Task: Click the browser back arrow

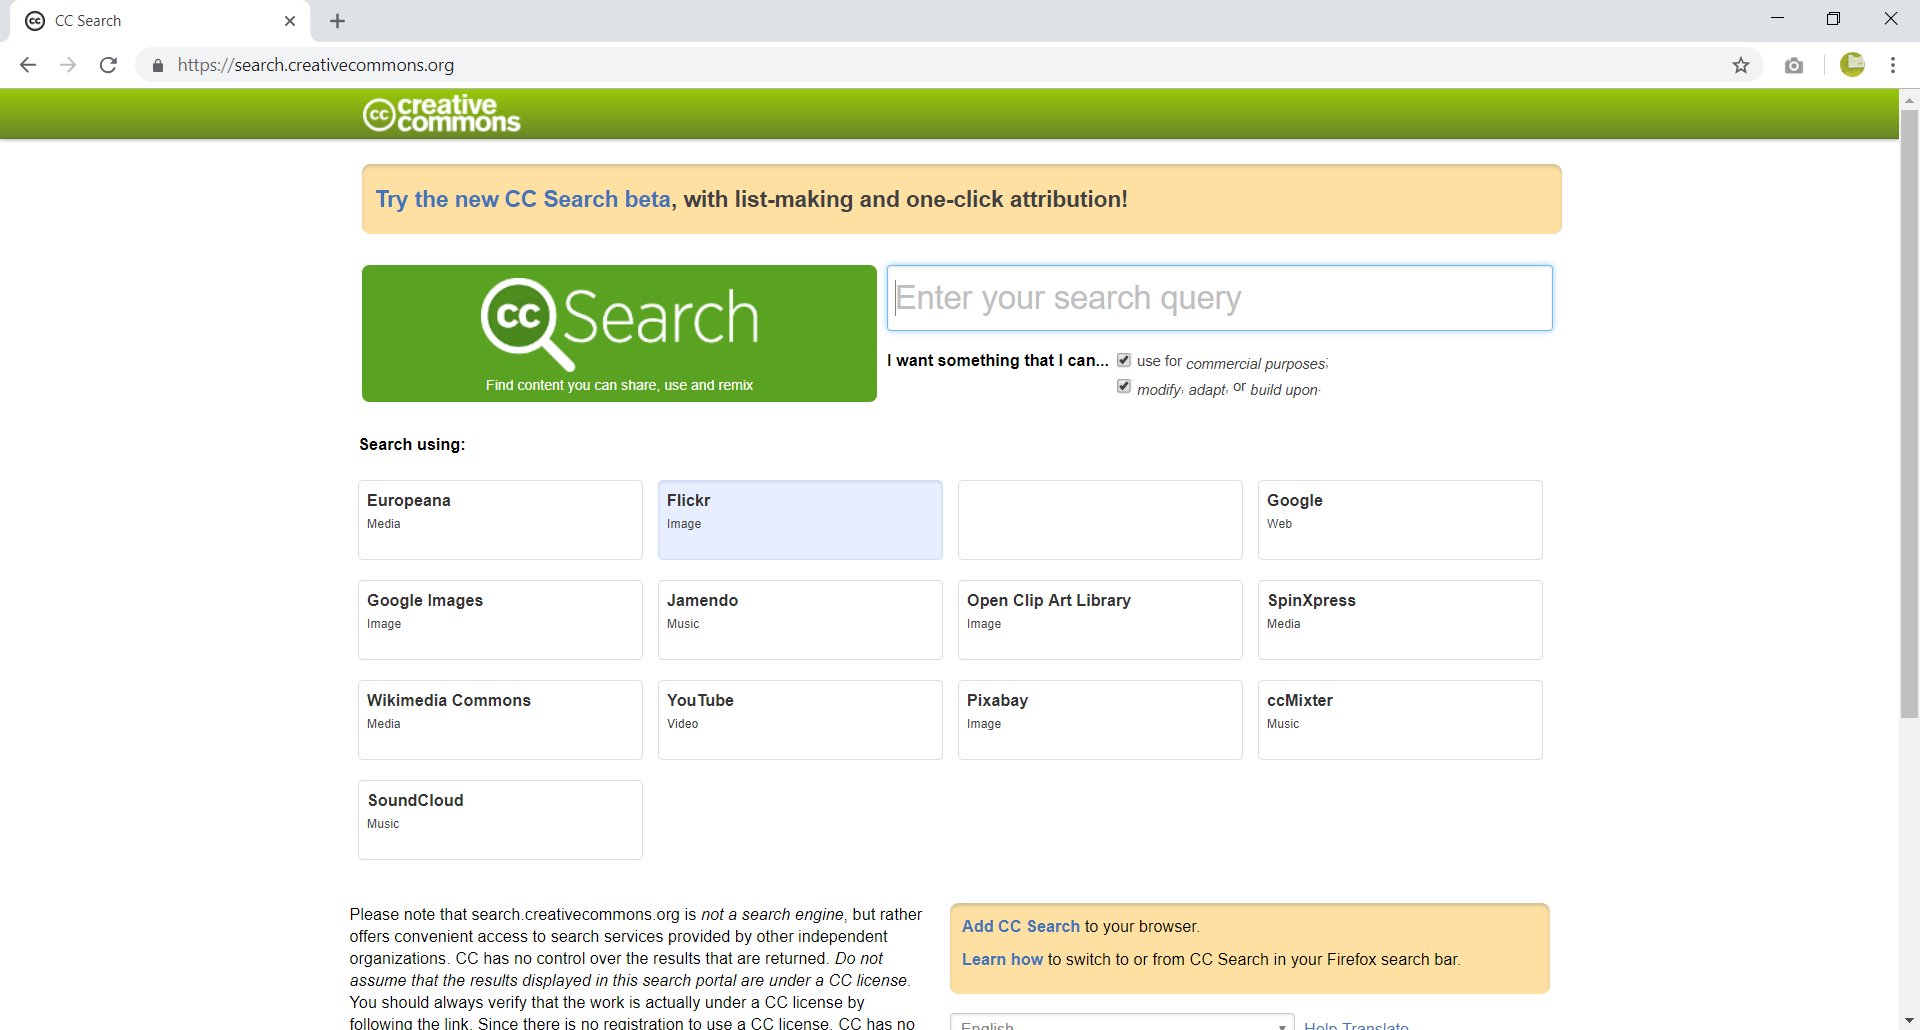Action: [28, 65]
